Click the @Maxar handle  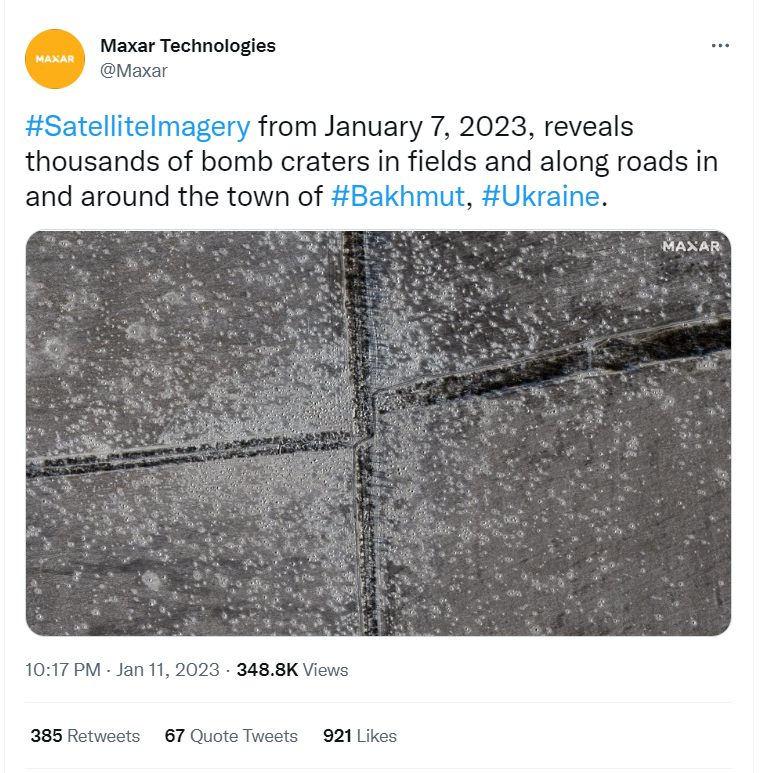[134, 70]
